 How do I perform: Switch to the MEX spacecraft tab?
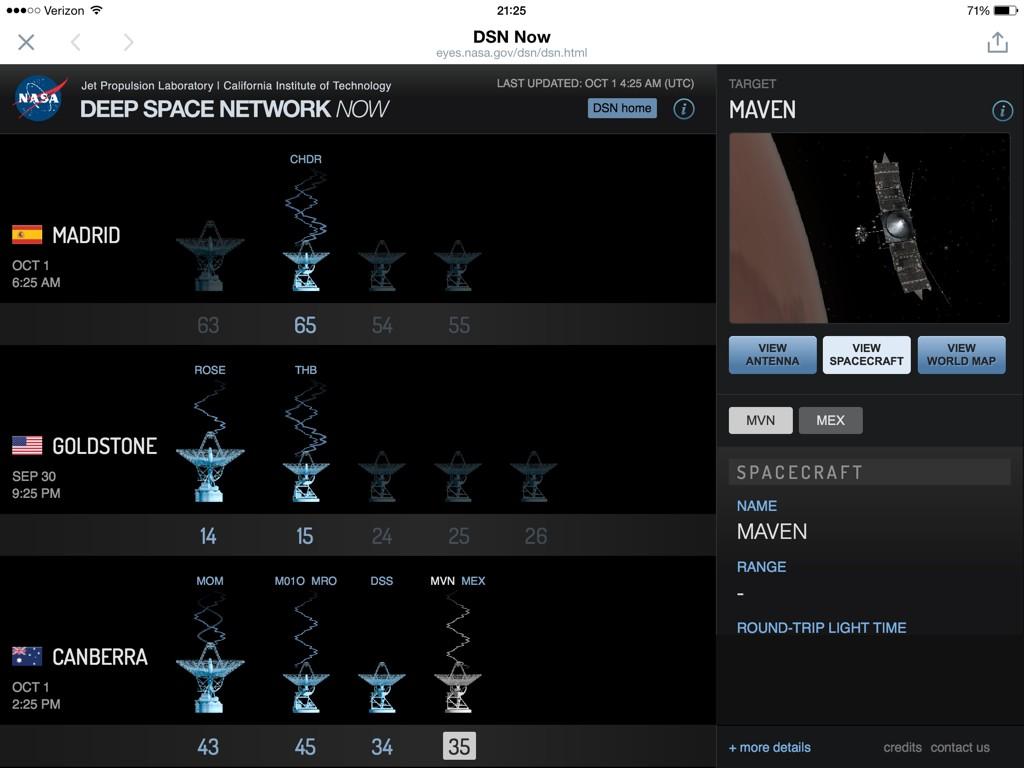point(831,421)
